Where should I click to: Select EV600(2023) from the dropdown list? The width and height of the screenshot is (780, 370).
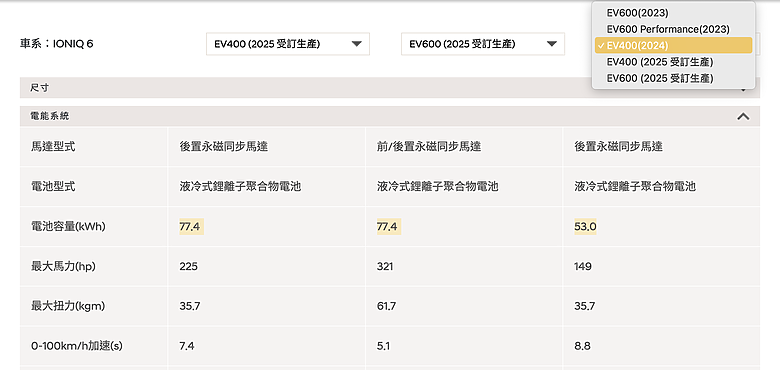click(674, 13)
